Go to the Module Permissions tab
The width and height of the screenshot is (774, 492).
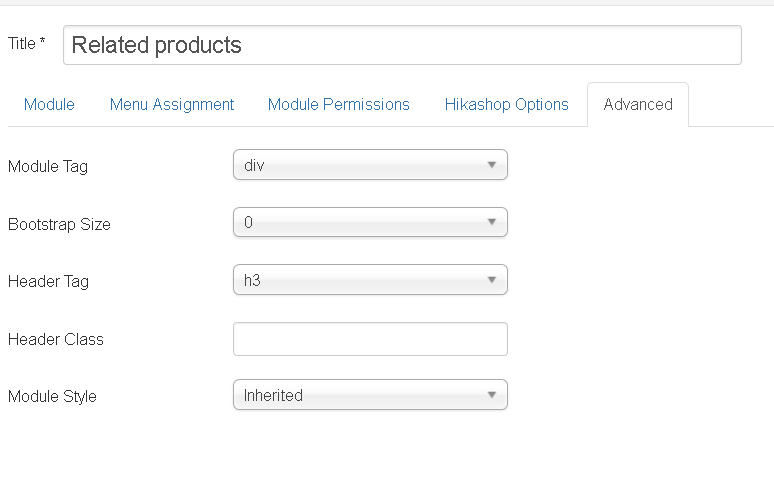pos(339,104)
